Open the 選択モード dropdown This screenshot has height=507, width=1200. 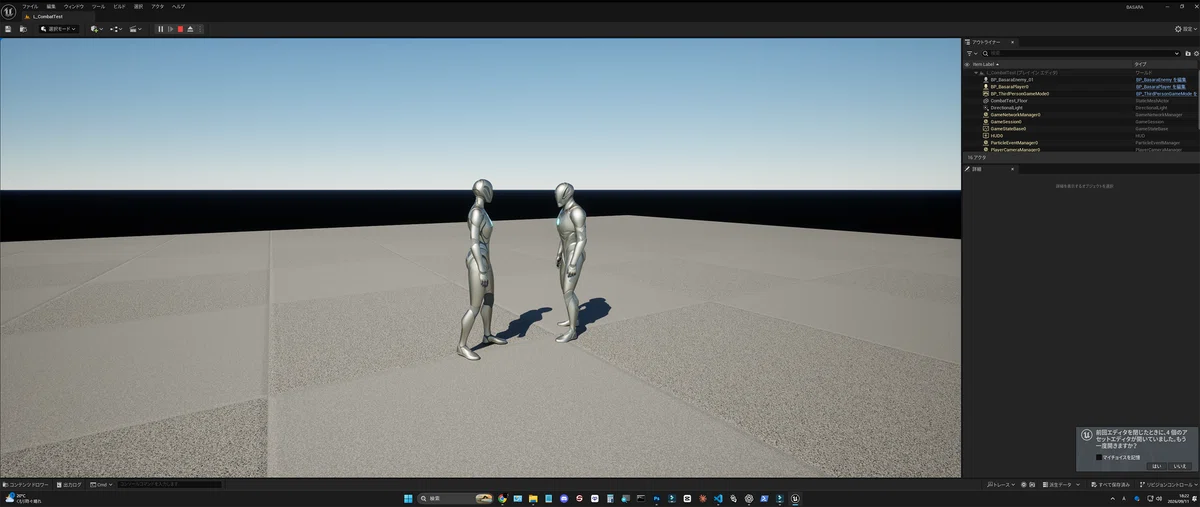click(59, 29)
